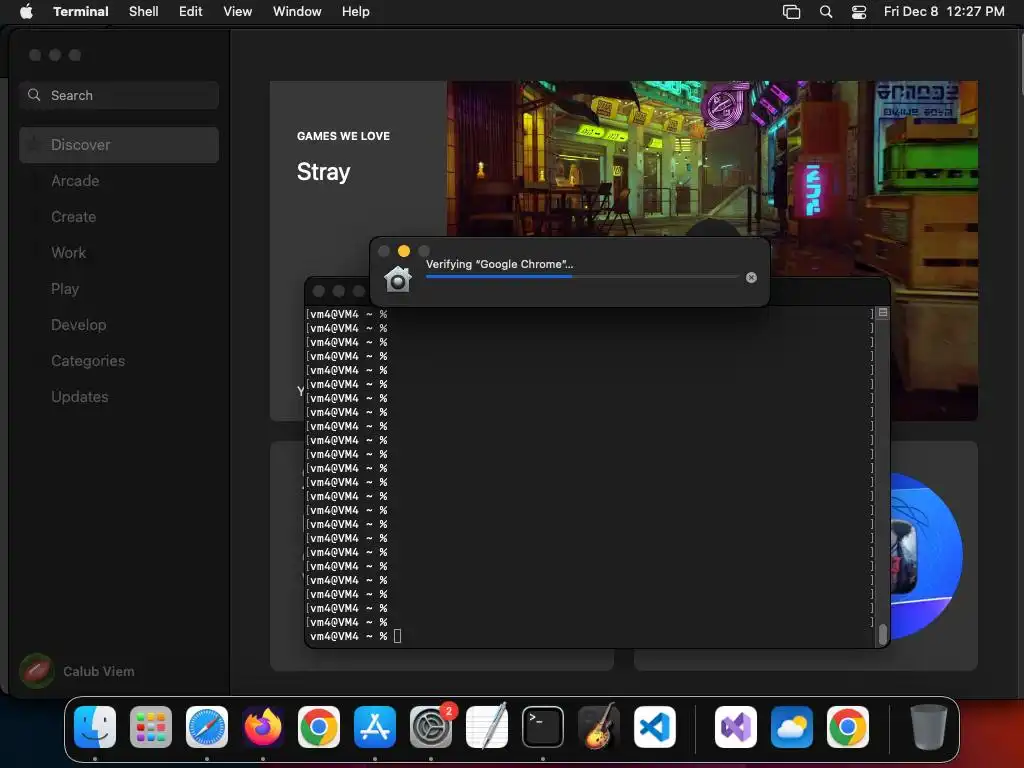This screenshot has height=768, width=1024.
Task: Click the Terminal vertical scrollbar thumb
Action: pos(882,634)
